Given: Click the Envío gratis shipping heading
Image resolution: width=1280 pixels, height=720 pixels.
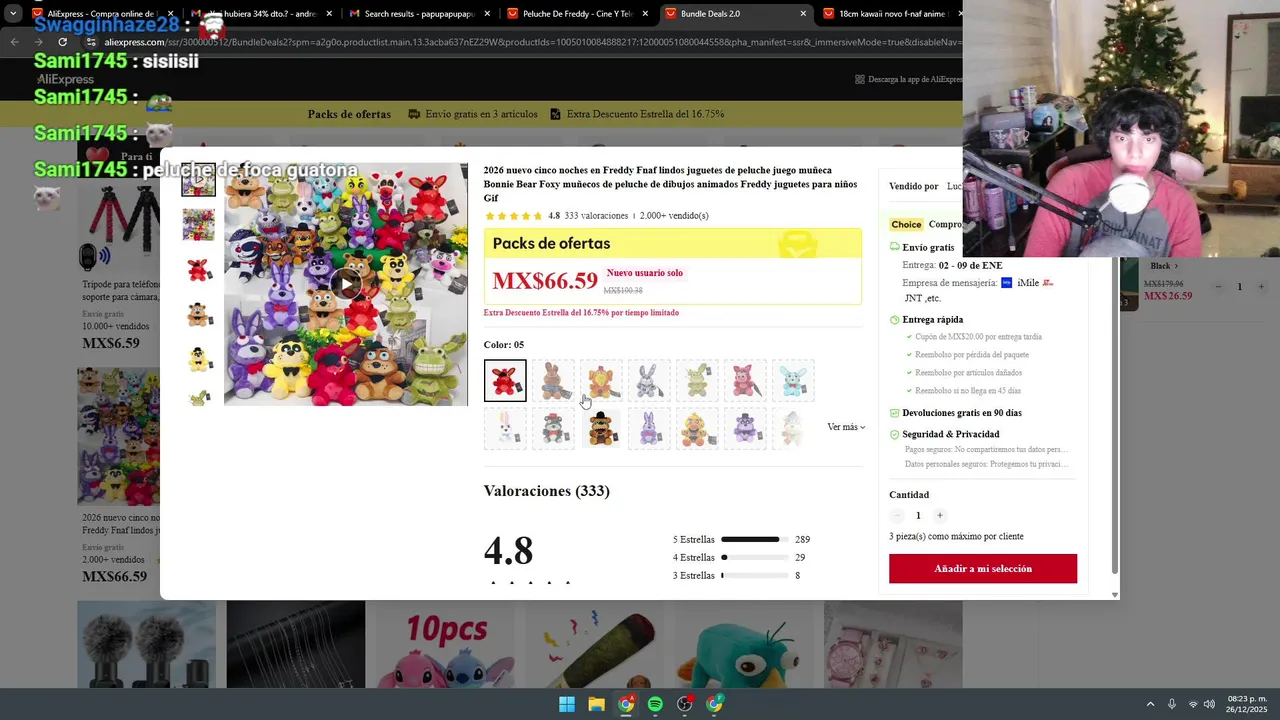Looking at the screenshot, I should coord(928,248).
